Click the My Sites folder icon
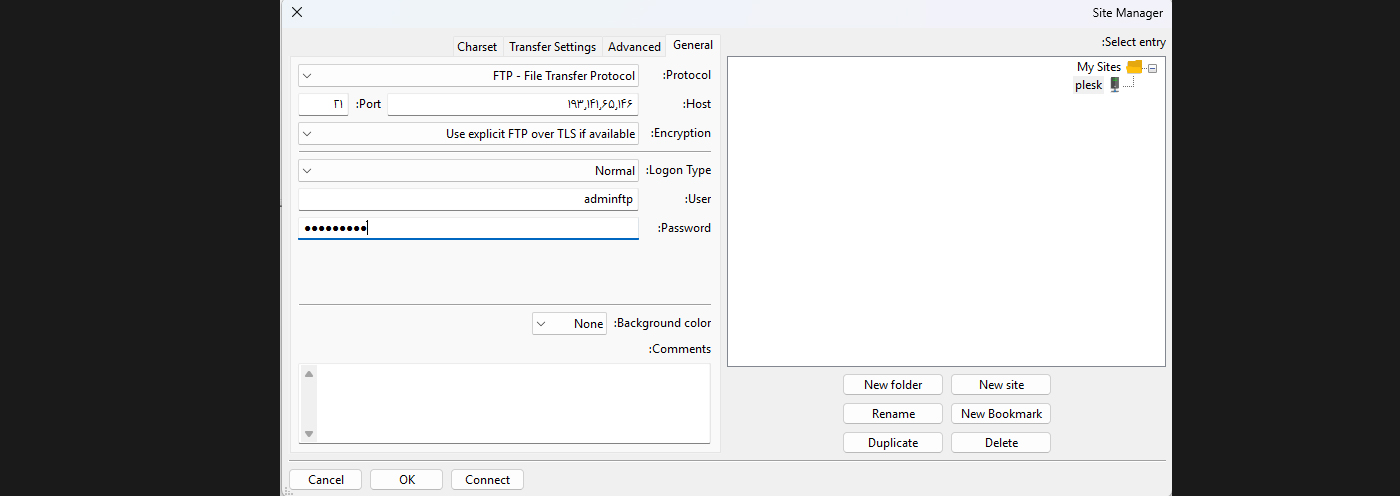 coord(1133,67)
